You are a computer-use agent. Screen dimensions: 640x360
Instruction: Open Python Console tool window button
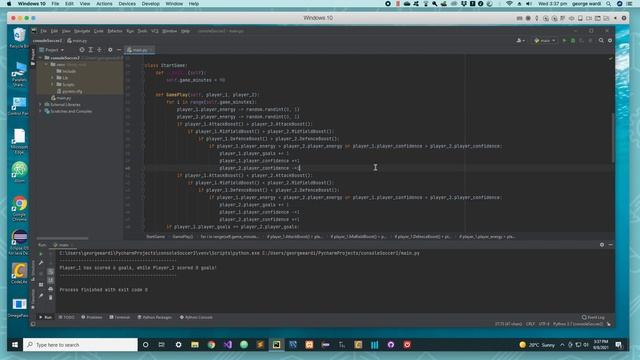(196, 317)
